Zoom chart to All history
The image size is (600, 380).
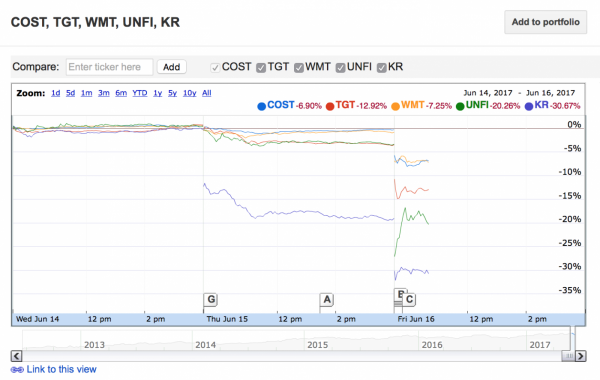click(207, 93)
